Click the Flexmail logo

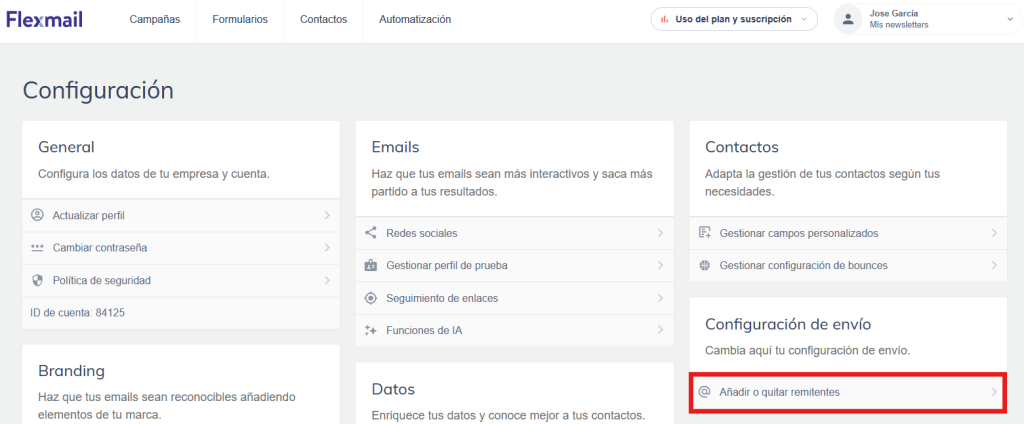click(44, 19)
